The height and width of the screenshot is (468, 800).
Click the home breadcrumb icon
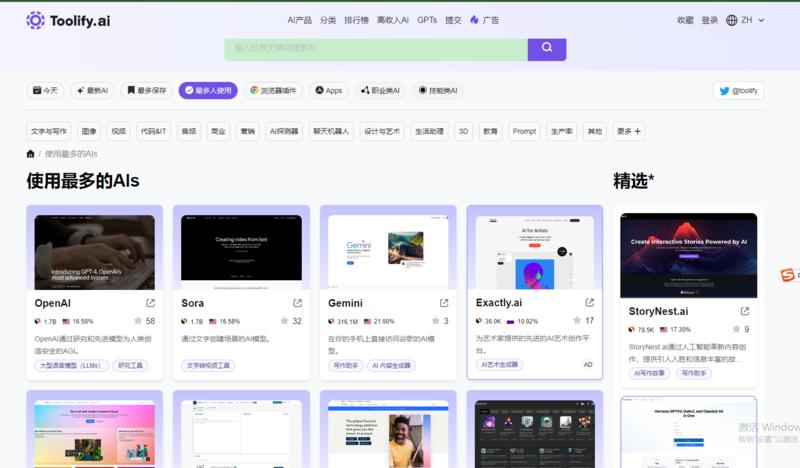point(31,154)
